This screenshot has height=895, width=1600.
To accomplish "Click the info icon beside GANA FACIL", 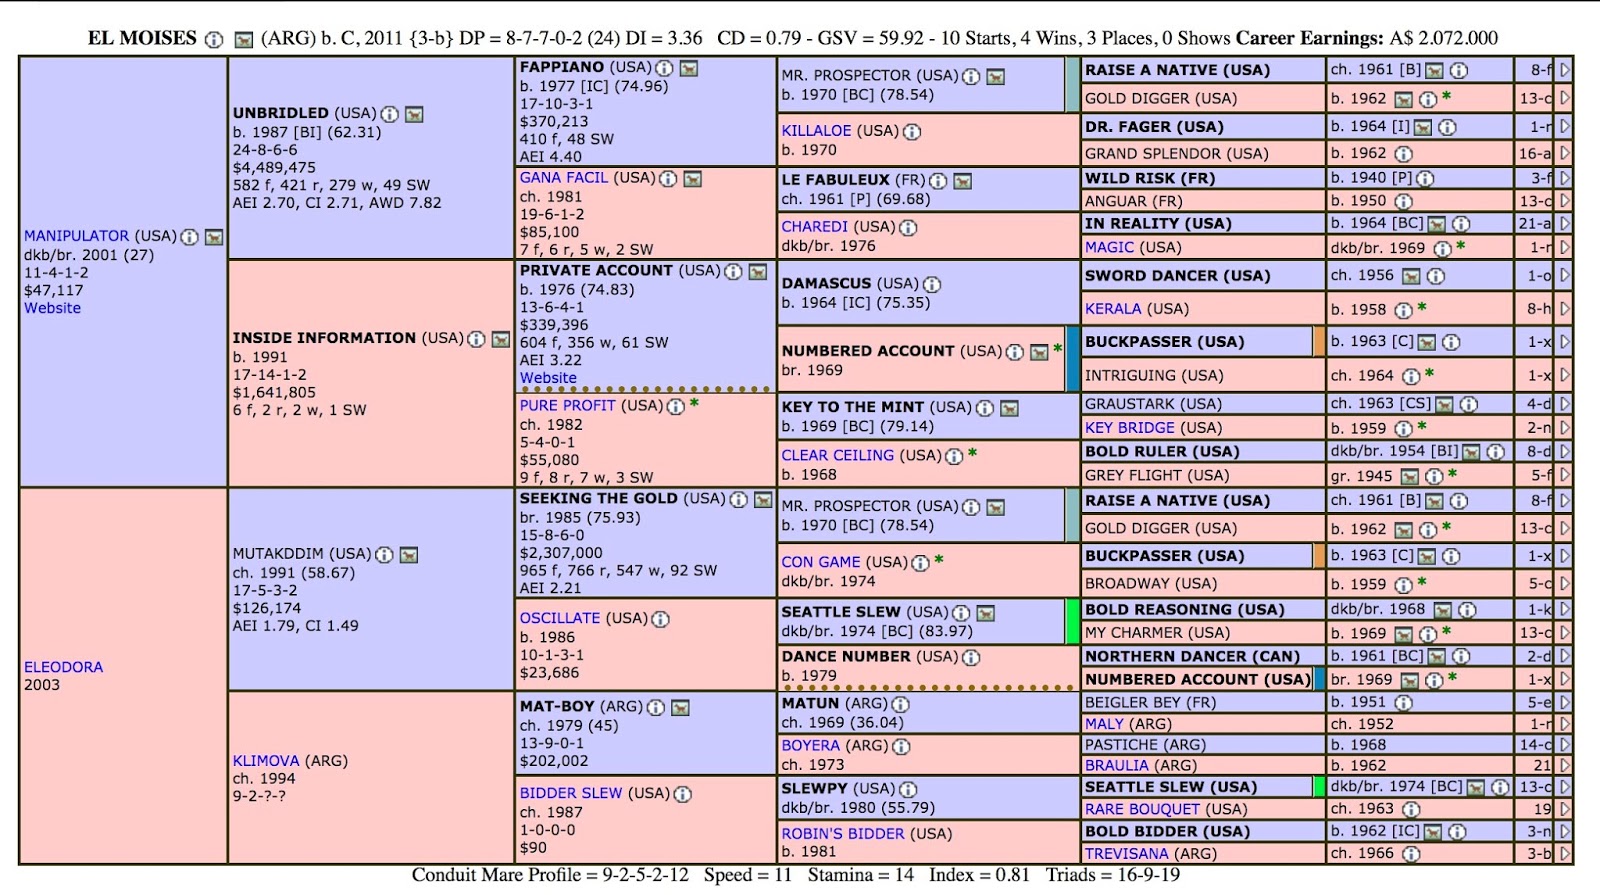I will click(668, 179).
